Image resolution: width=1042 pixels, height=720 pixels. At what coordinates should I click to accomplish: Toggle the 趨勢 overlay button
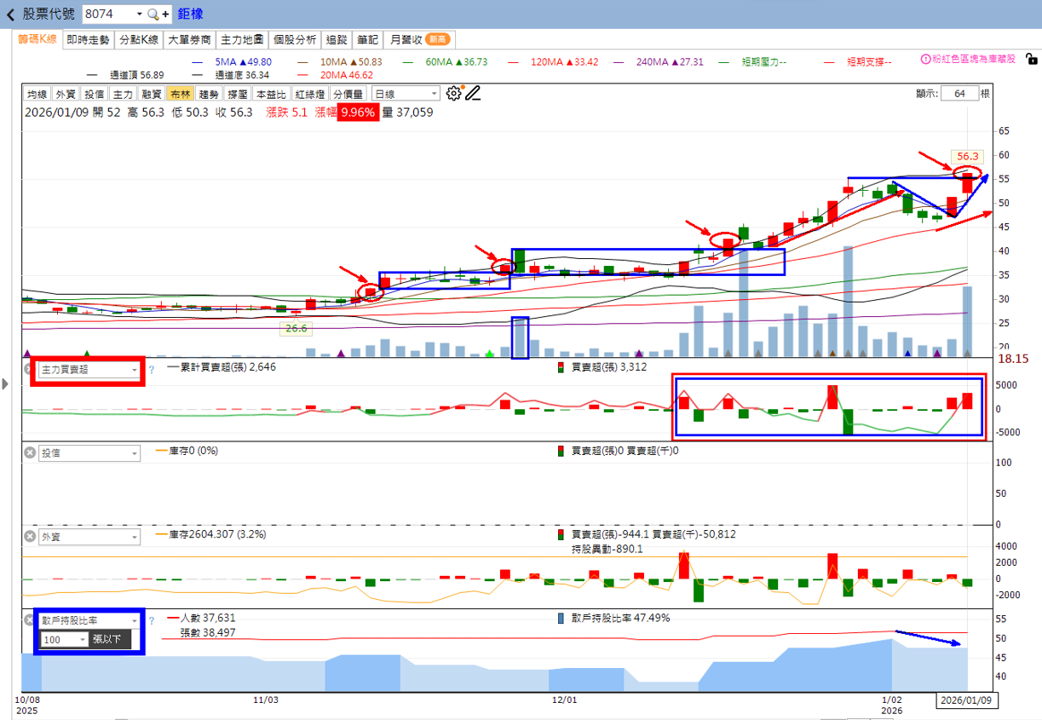(209, 94)
